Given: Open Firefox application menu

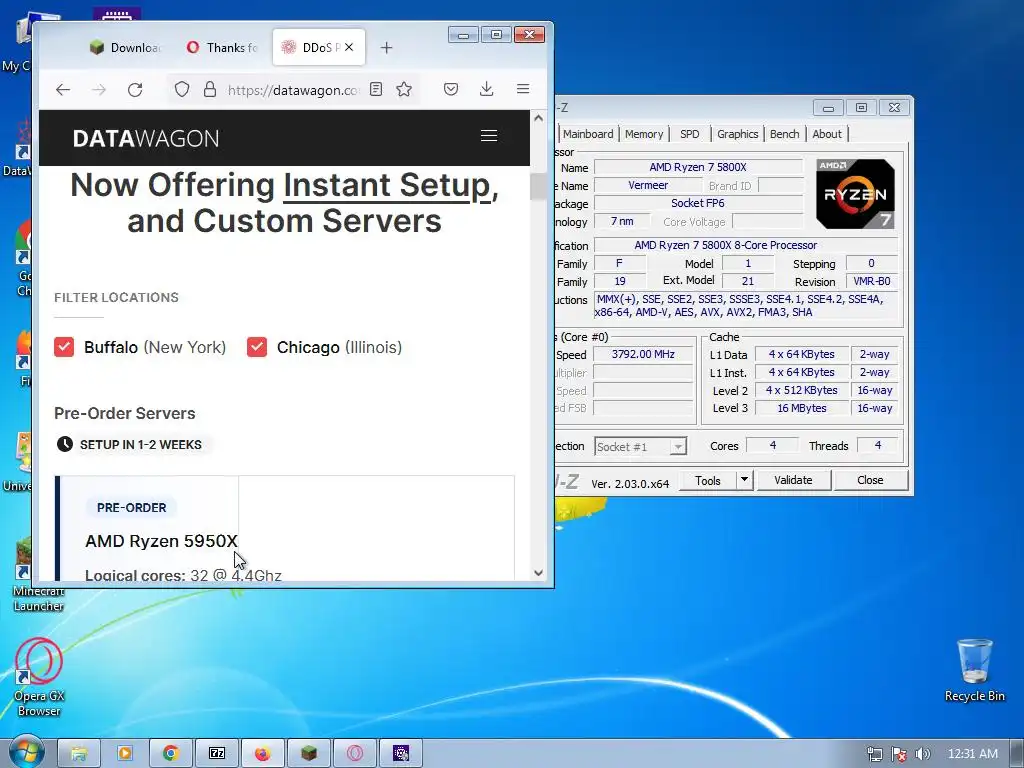Looking at the screenshot, I should [522, 89].
